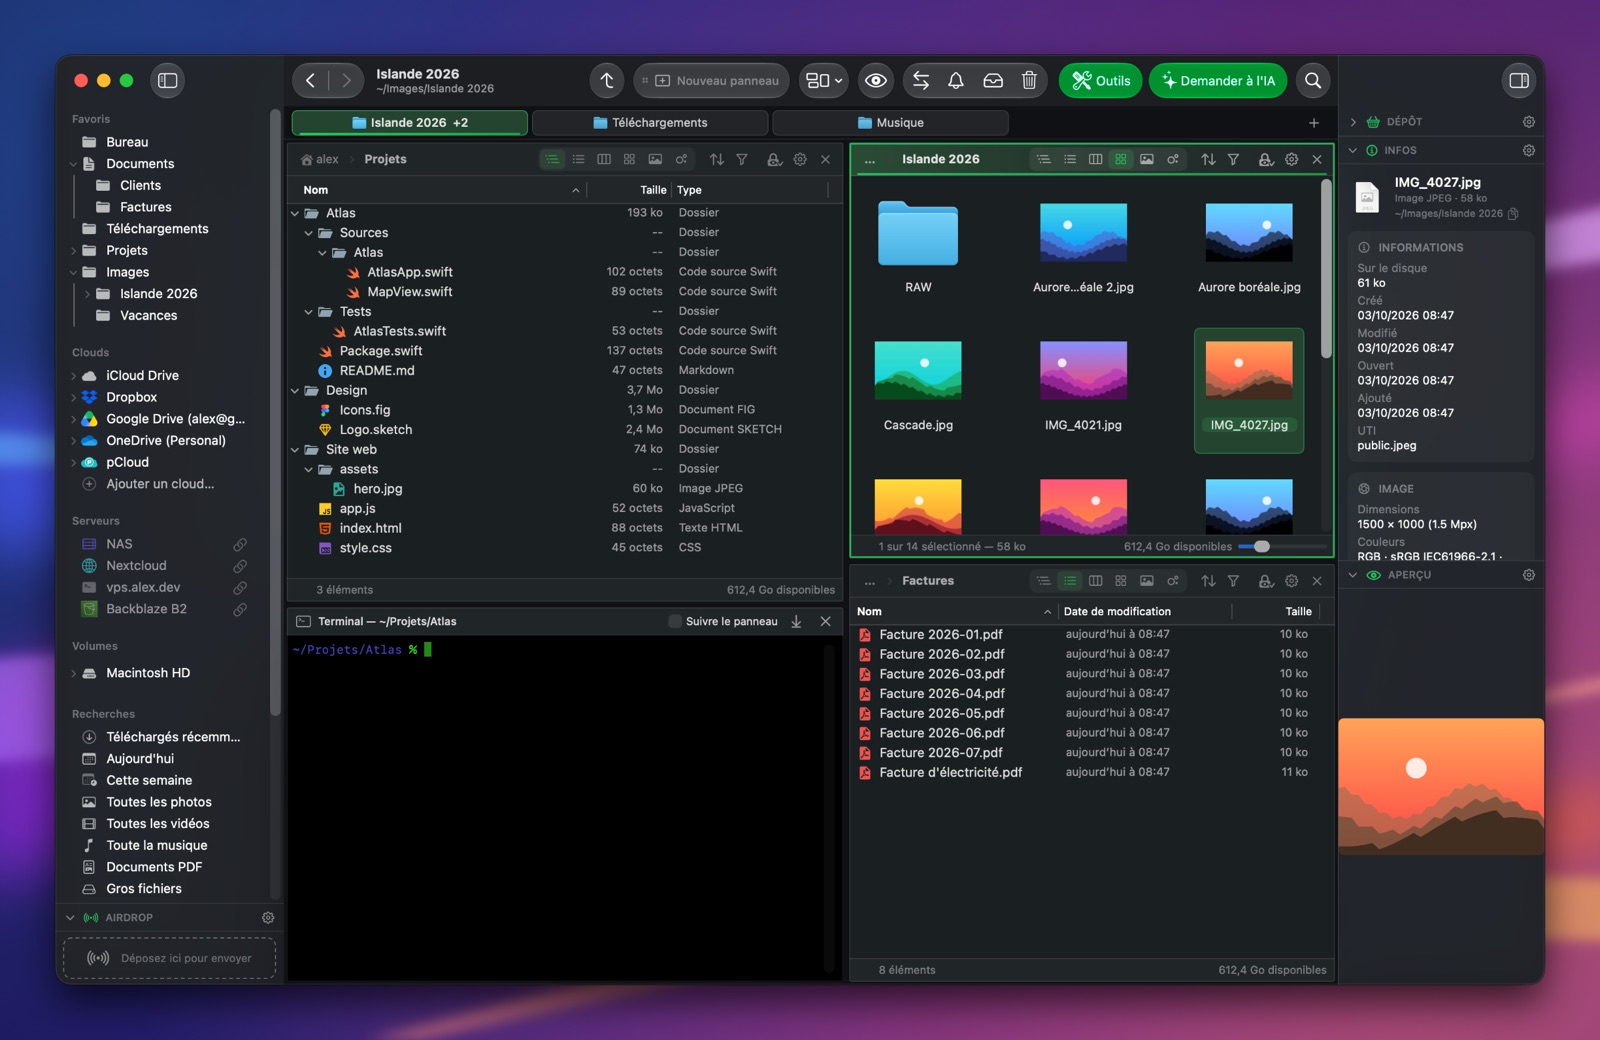Click Ajouter un cloud… in sidebar

click(x=160, y=484)
